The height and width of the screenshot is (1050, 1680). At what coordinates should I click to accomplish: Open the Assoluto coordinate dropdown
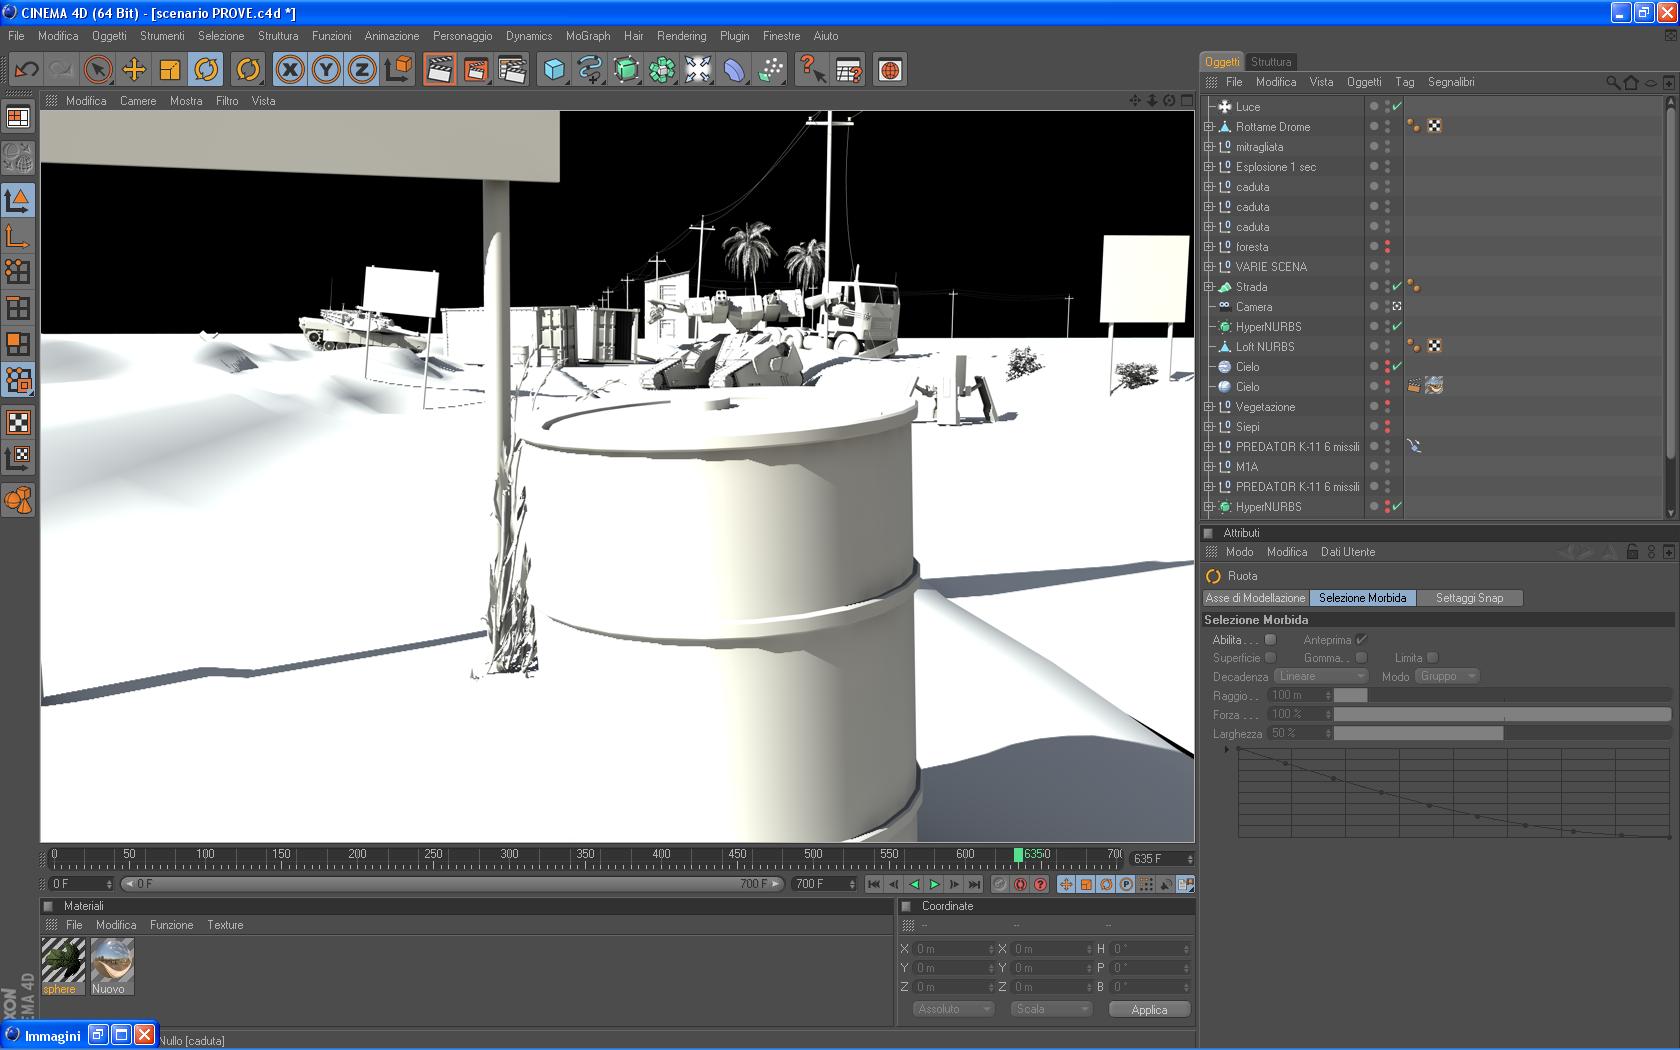953,1009
